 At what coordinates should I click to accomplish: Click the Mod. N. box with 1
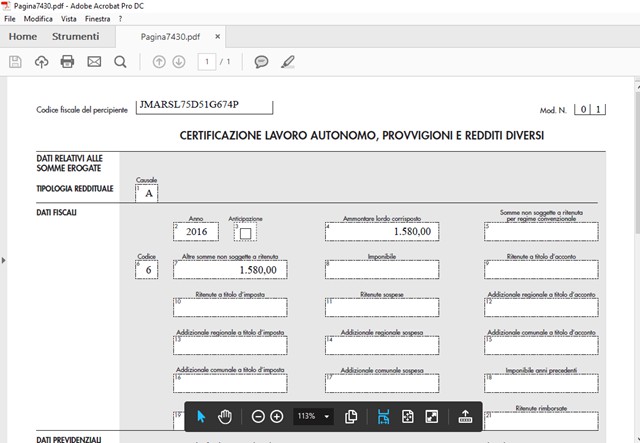[598, 109]
